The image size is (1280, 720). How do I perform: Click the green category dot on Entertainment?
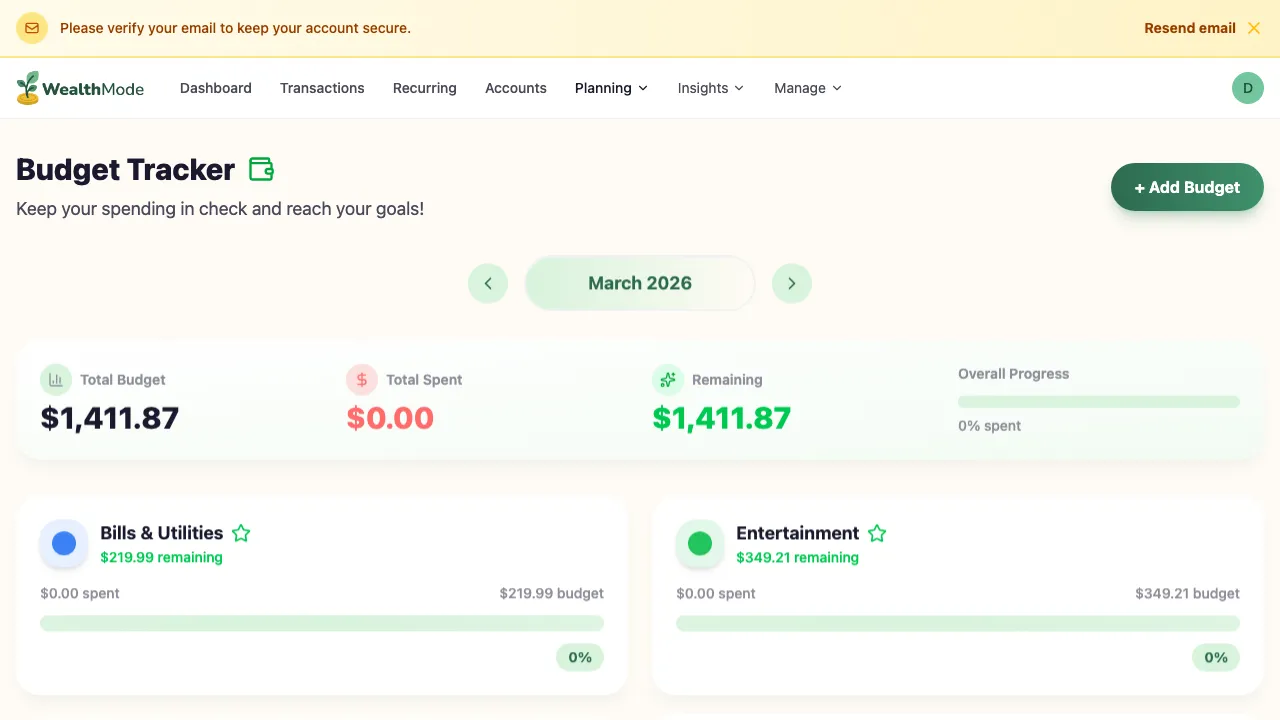point(700,543)
